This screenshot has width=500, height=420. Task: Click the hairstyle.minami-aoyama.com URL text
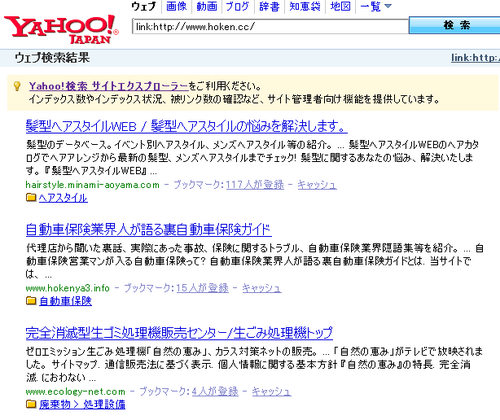pos(93,185)
